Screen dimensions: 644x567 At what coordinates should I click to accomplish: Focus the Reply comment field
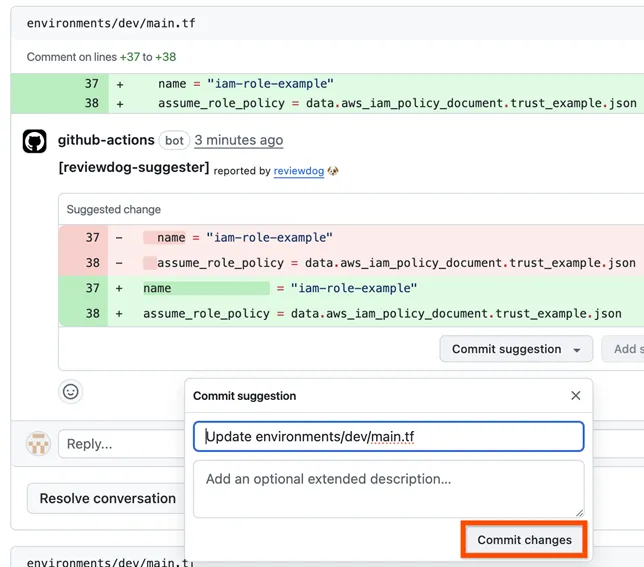pos(122,444)
